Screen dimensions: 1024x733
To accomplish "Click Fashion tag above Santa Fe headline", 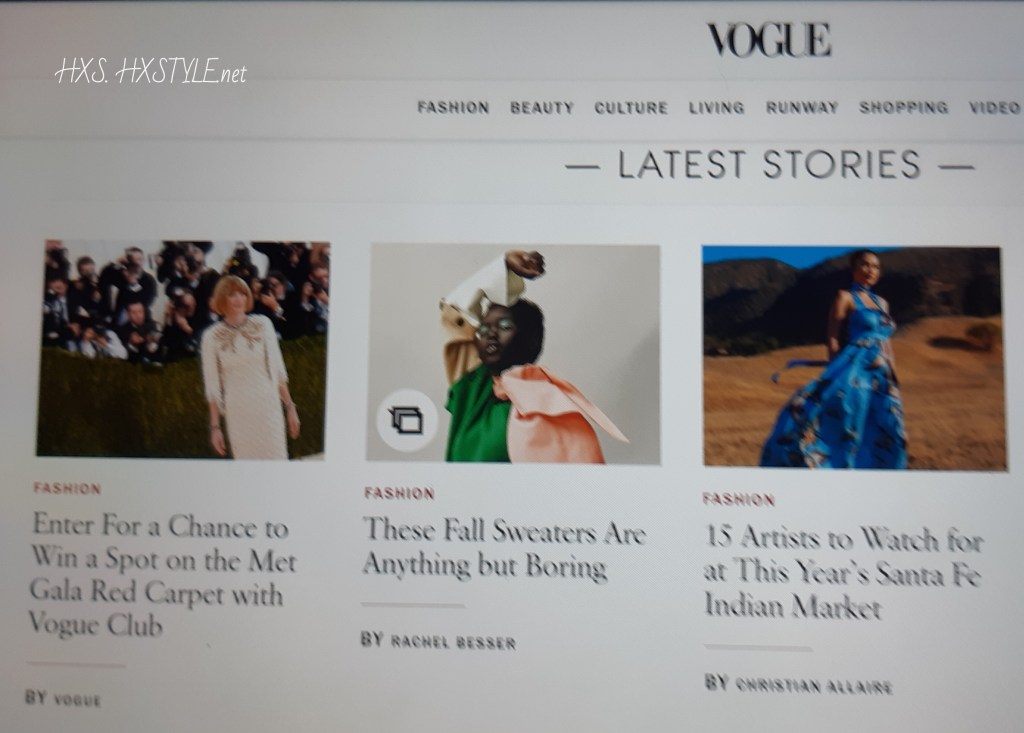I will (739, 500).
